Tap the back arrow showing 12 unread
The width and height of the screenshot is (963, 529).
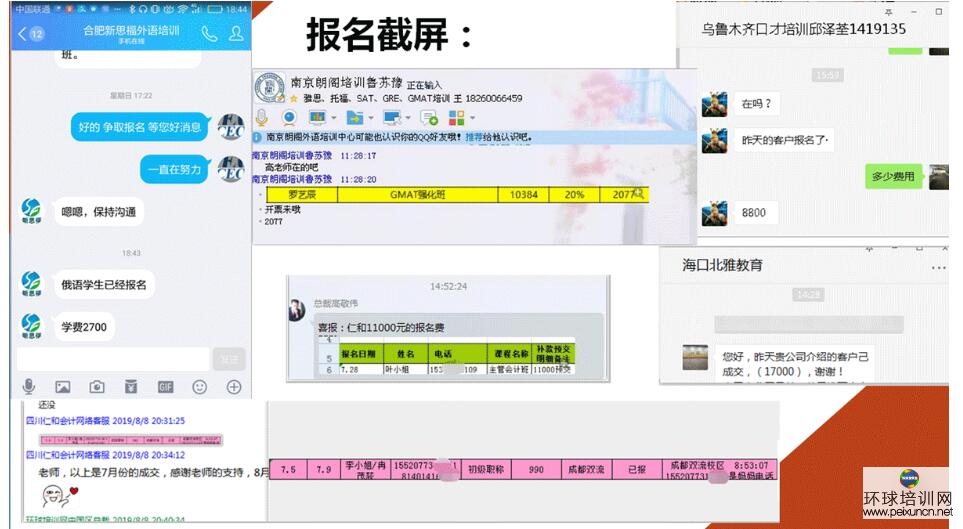(30, 34)
